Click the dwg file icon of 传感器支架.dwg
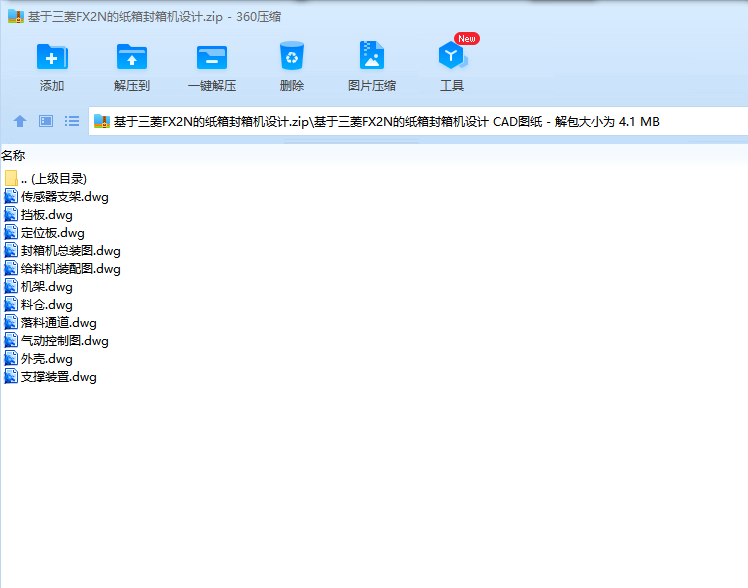The image size is (748, 588). tap(11, 196)
